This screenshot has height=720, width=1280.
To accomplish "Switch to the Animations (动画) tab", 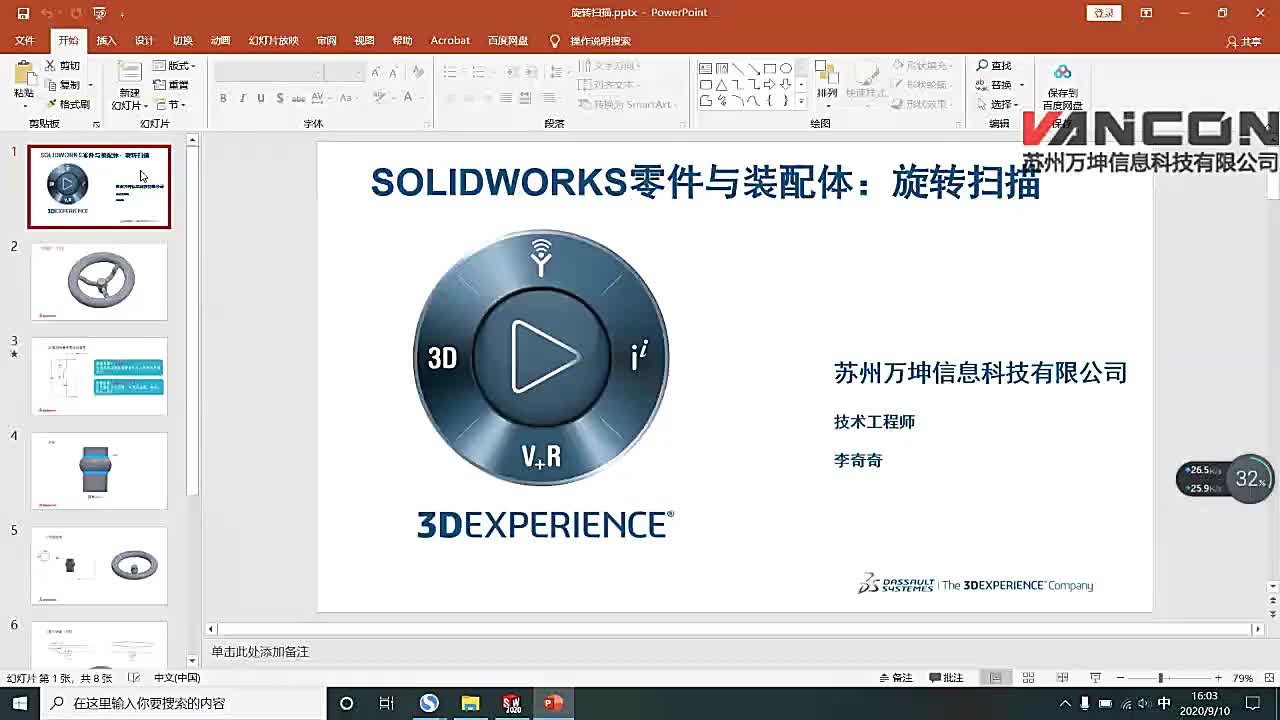I will pyautogui.click(x=220, y=41).
